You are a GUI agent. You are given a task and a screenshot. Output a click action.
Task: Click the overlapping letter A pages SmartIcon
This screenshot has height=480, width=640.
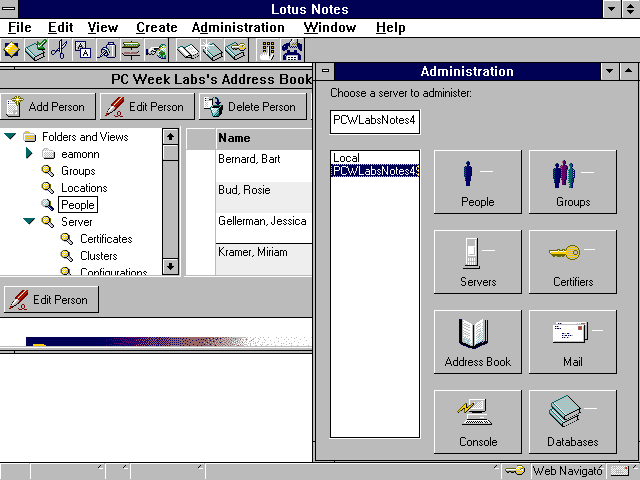pyautogui.click(x=83, y=50)
